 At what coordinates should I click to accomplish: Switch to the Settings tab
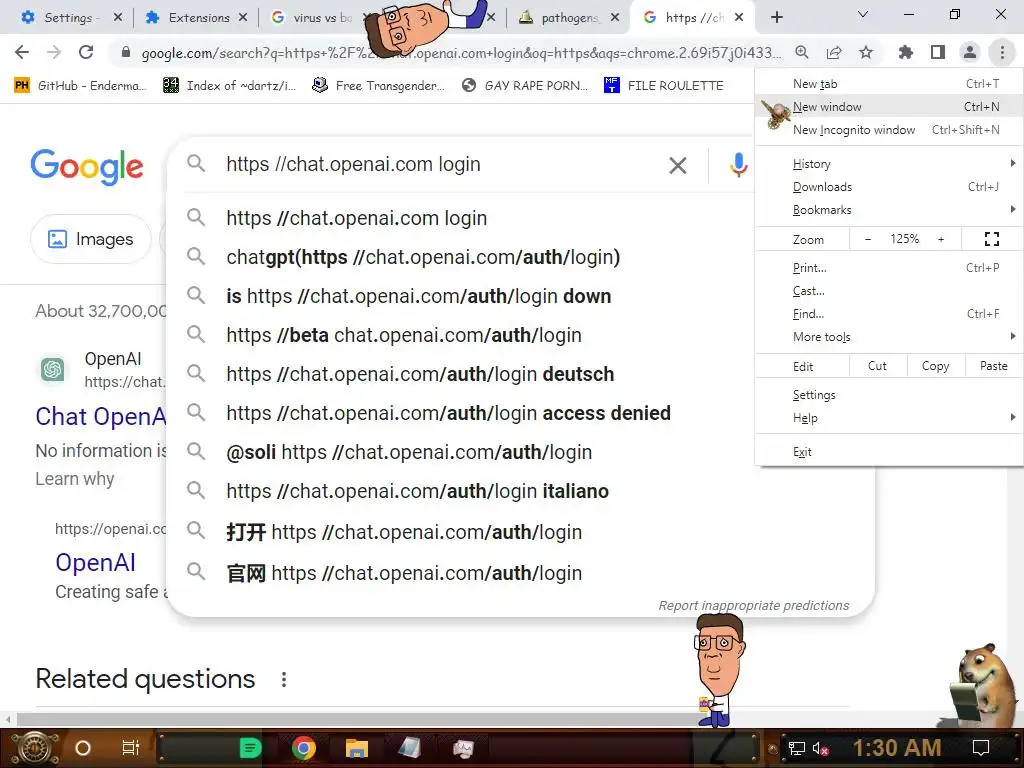point(62,18)
